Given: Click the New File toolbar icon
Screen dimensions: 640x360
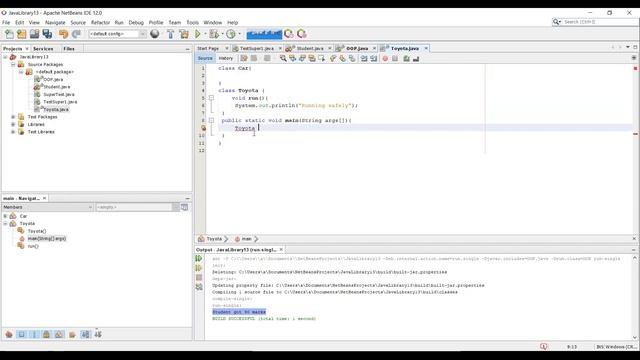Looking at the screenshot, I should click(9, 34).
